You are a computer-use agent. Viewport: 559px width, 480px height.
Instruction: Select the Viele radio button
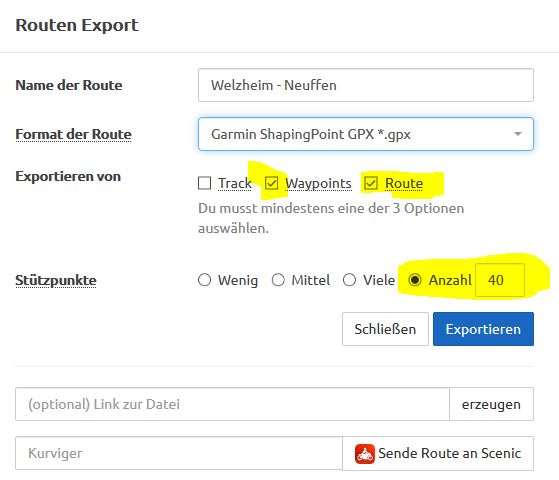point(349,280)
